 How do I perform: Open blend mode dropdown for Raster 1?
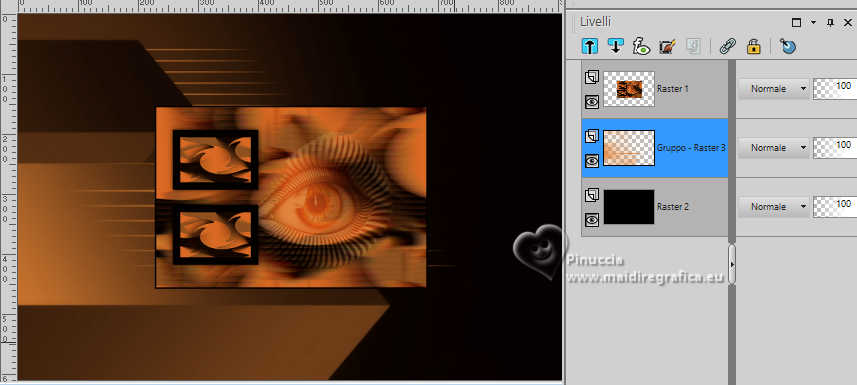(773, 89)
